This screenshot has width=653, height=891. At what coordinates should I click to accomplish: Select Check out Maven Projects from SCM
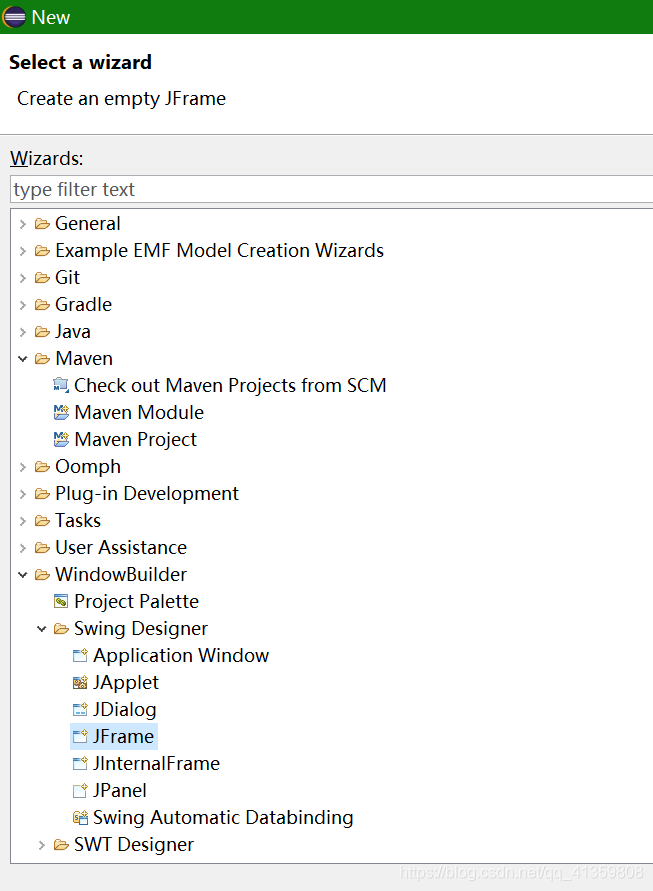coord(230,386)
